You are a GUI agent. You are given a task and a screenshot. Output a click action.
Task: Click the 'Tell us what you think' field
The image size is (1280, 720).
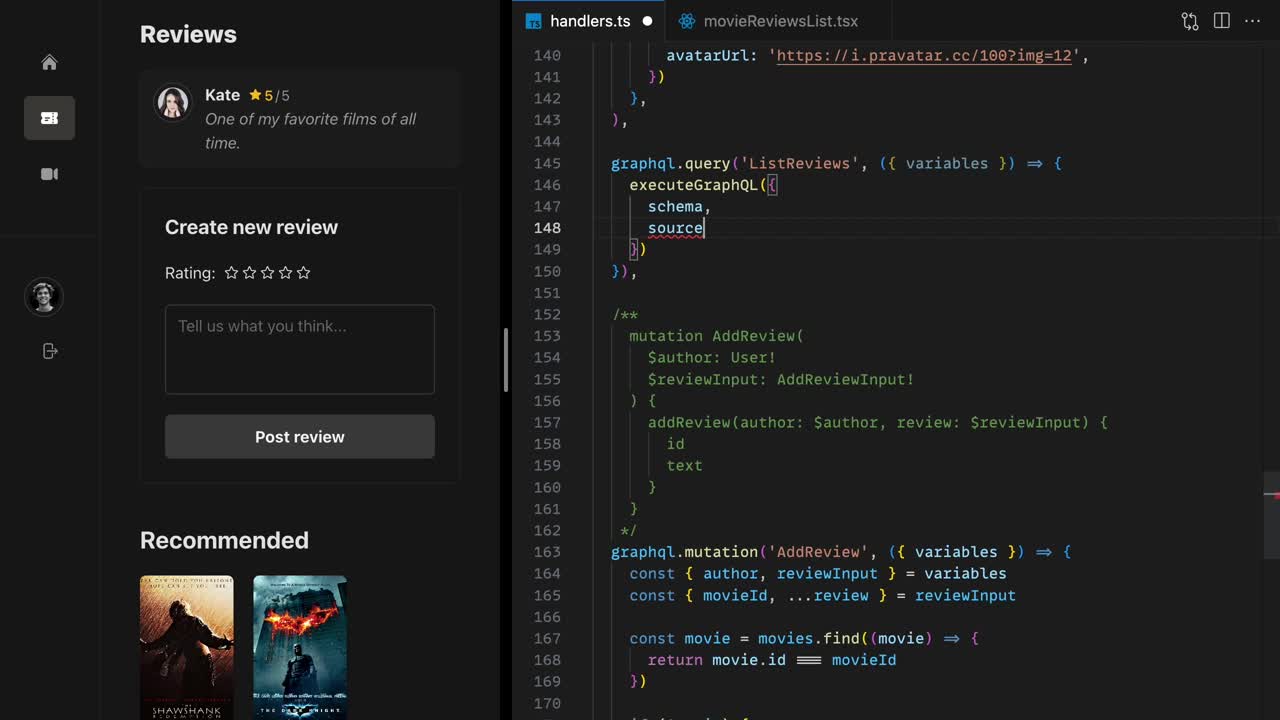(300, 349)
